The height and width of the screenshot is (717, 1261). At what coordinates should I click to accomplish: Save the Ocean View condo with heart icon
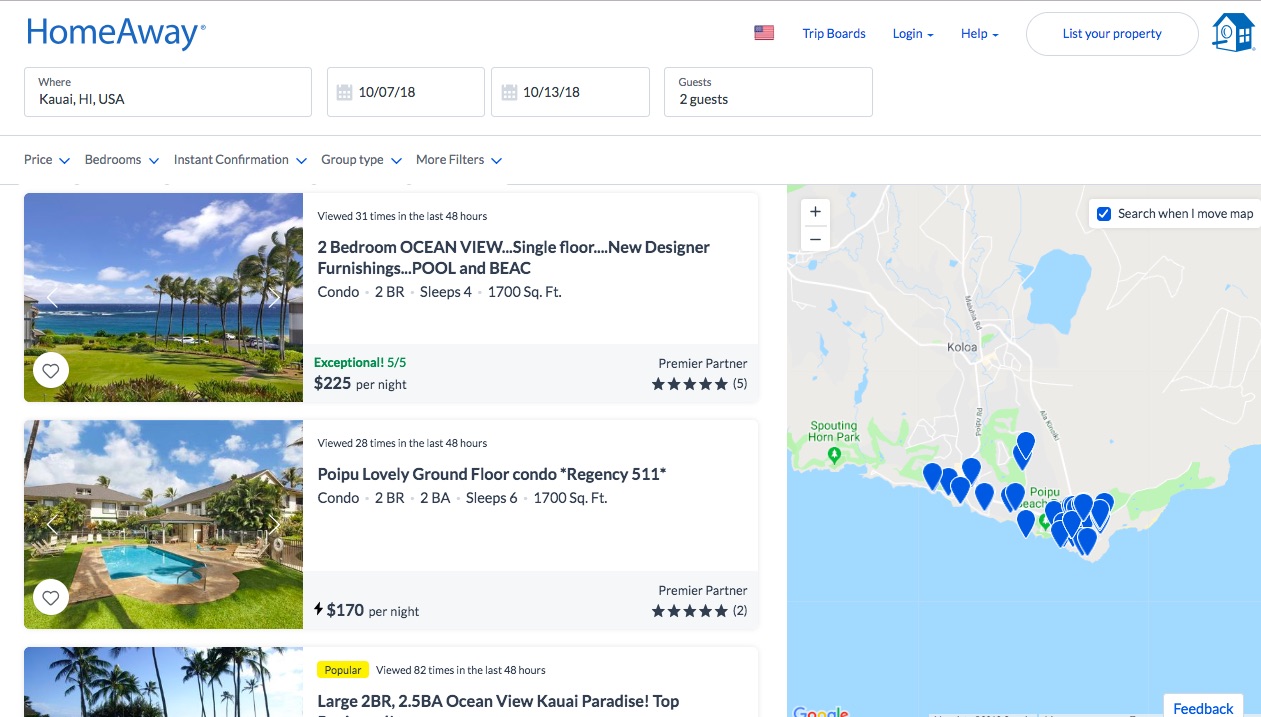51,371
